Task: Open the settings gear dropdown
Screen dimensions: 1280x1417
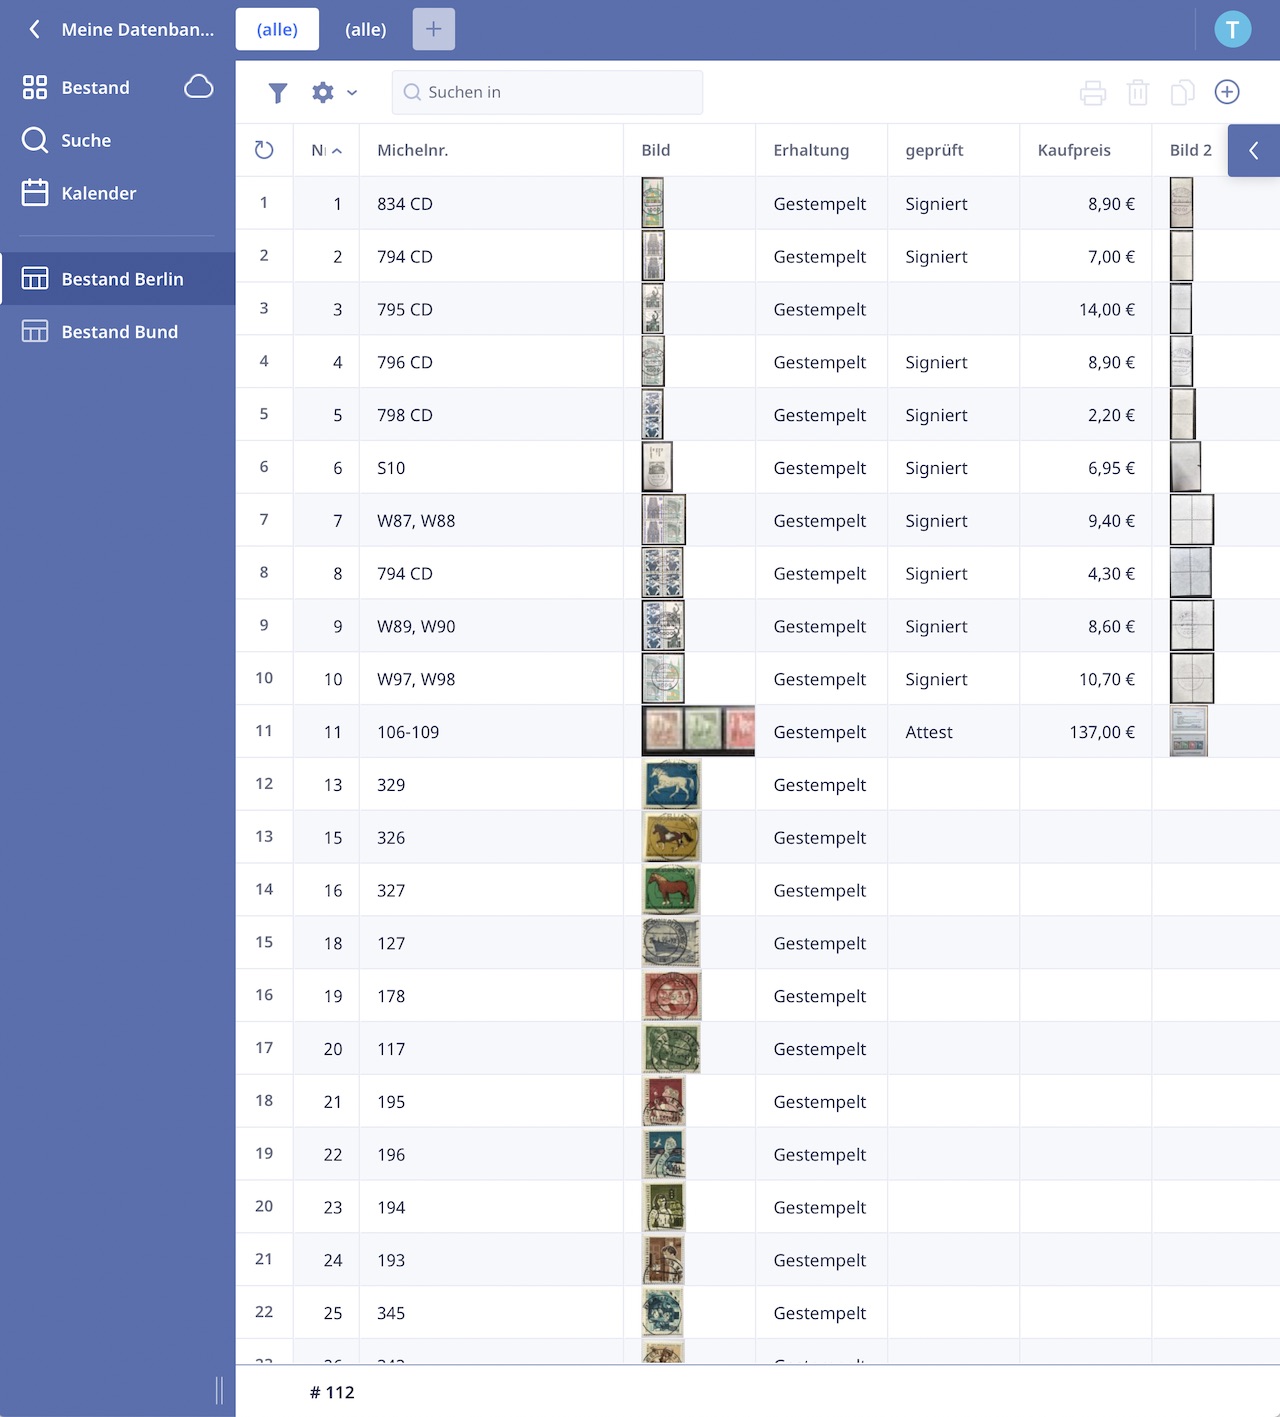Action: point(333,93)
